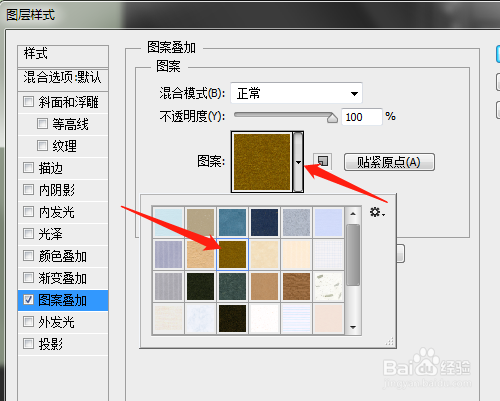This screenshot has height=401, width=500.
Task: Choose the light cyan pattern swatch
Action: pyautogui.click(x=169, y=222)
